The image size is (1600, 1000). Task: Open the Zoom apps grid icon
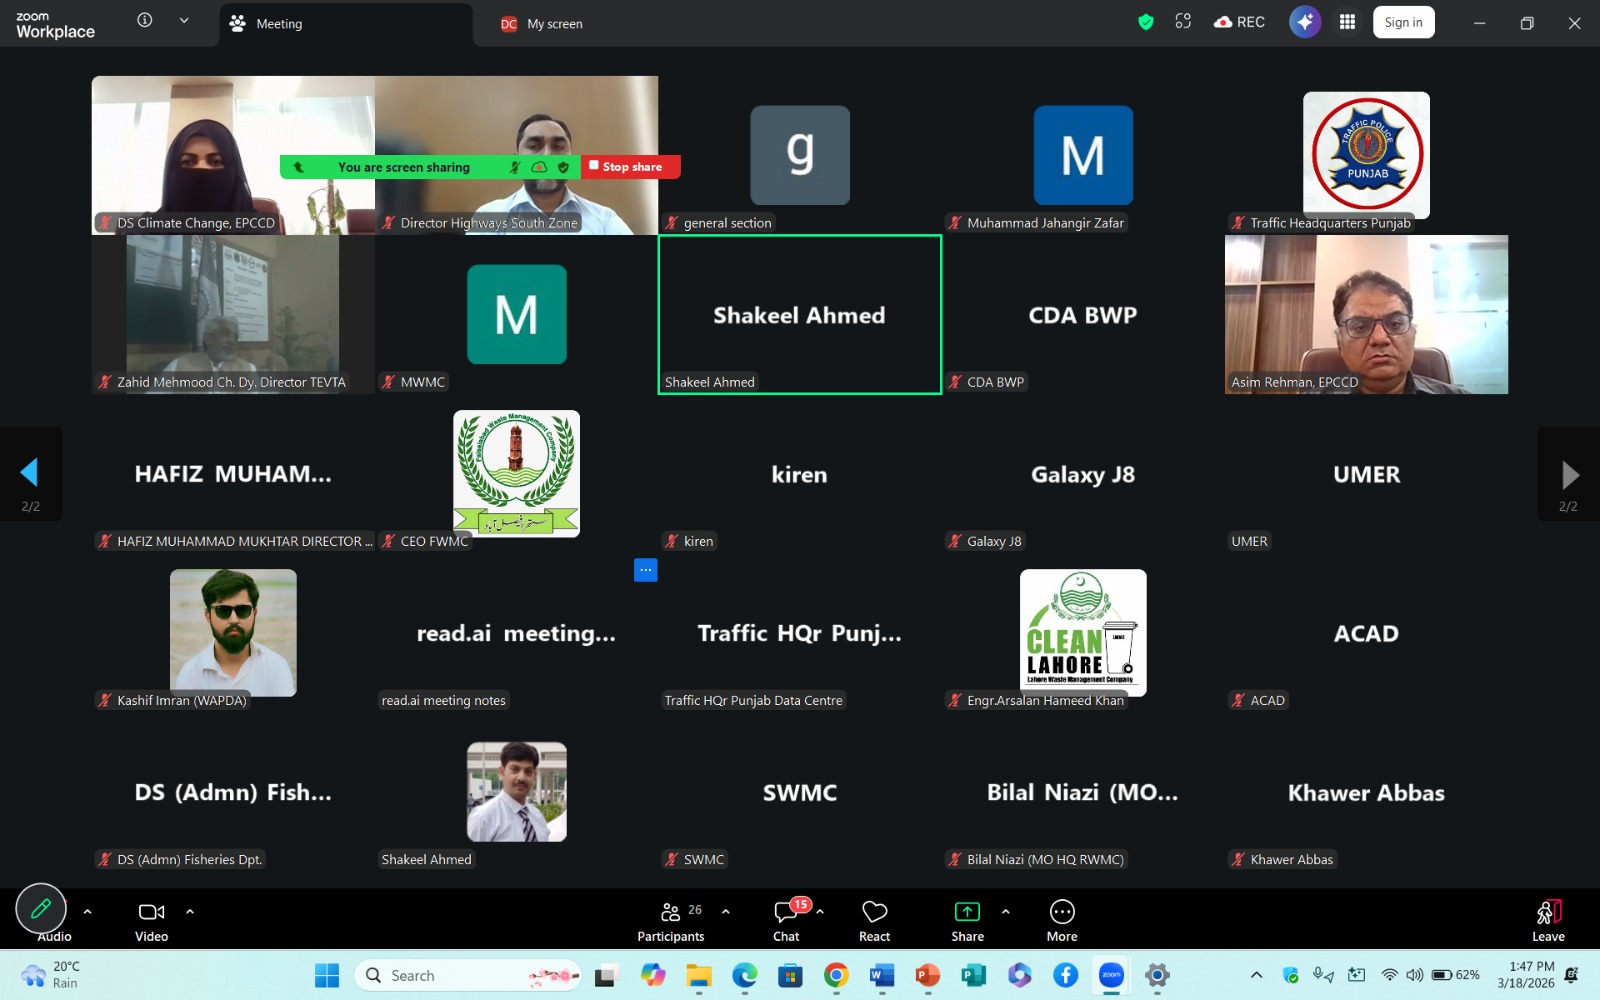pyautogui.click(x=1347, y=22)
